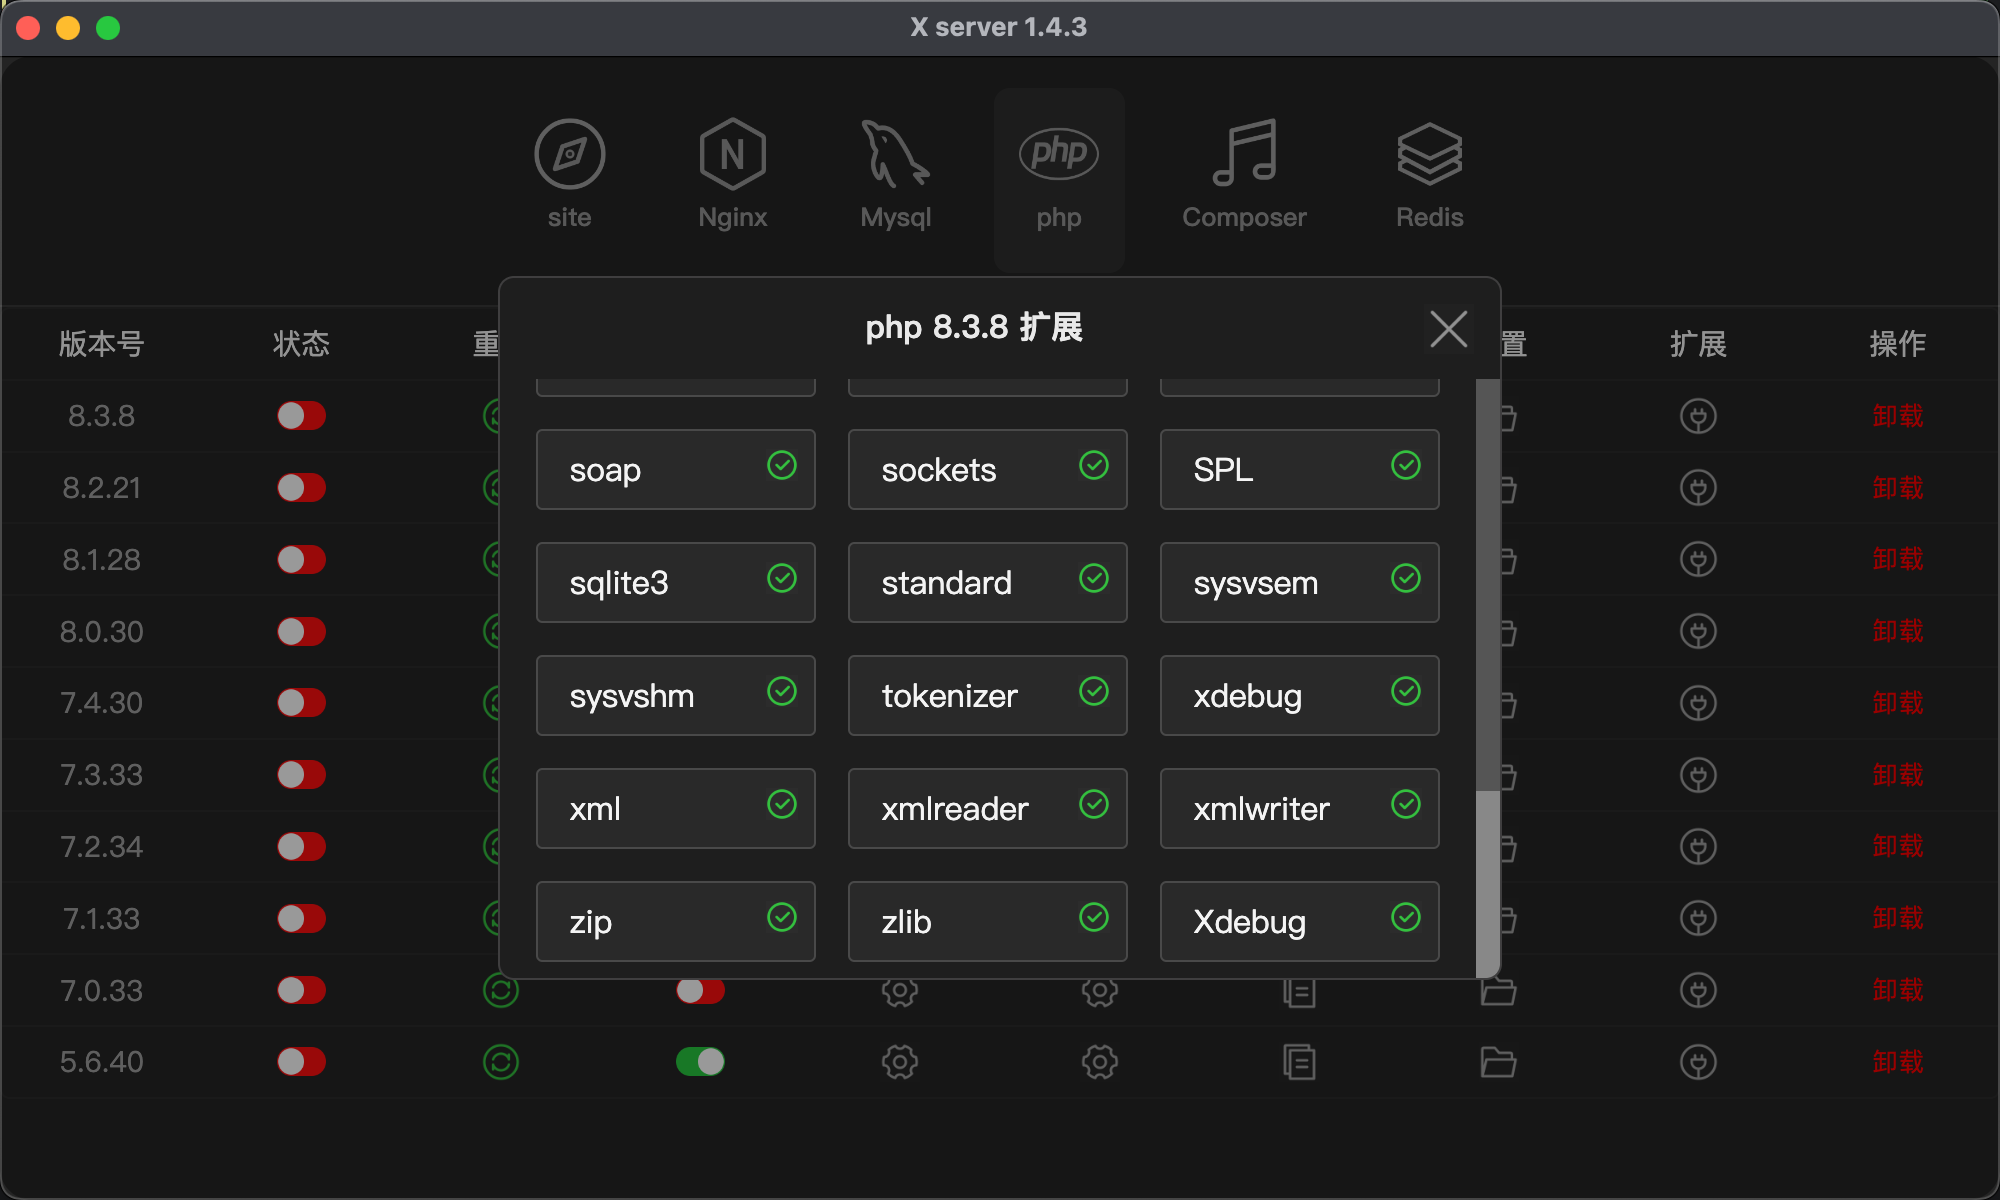2000x1200 pixels.
Task: Open extensions plug icon for PHP 7.0.33
Action: point(1698,991)
